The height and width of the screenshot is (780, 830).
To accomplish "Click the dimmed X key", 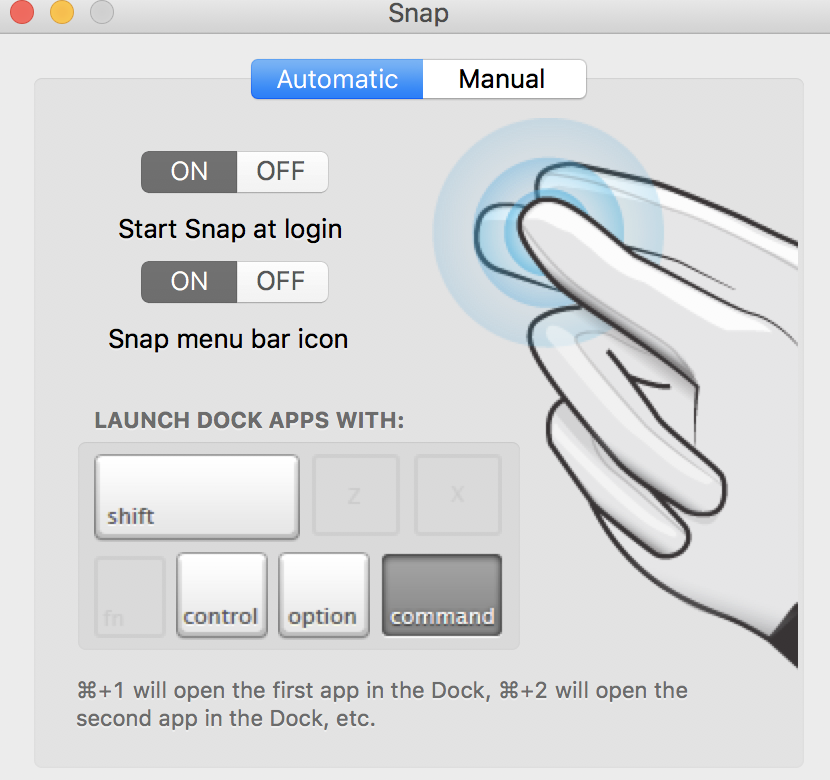I will (458, 495).
